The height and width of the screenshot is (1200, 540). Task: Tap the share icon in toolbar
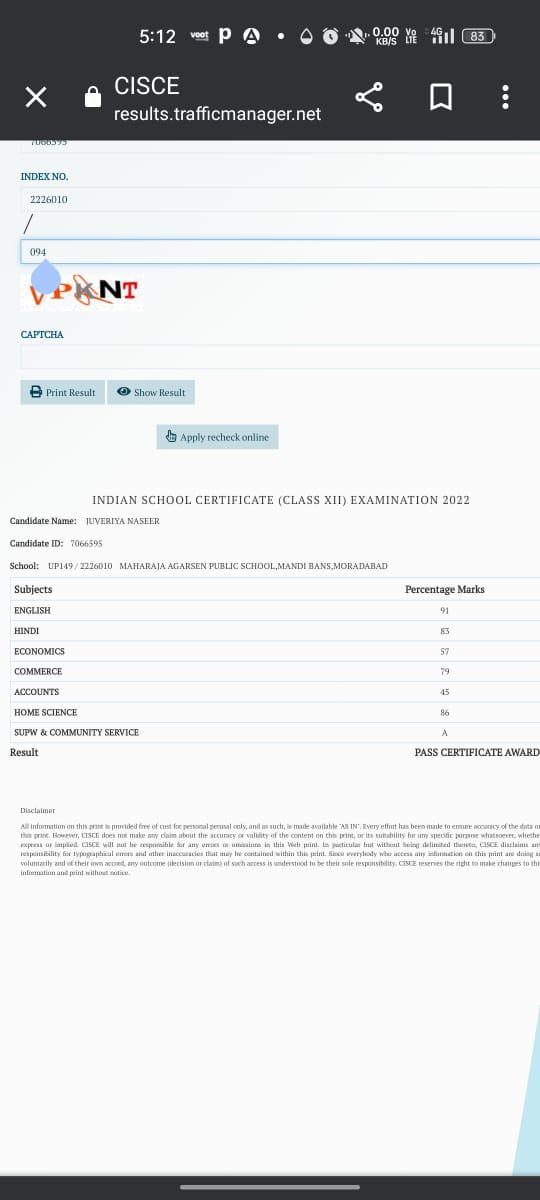pos(369,97)
